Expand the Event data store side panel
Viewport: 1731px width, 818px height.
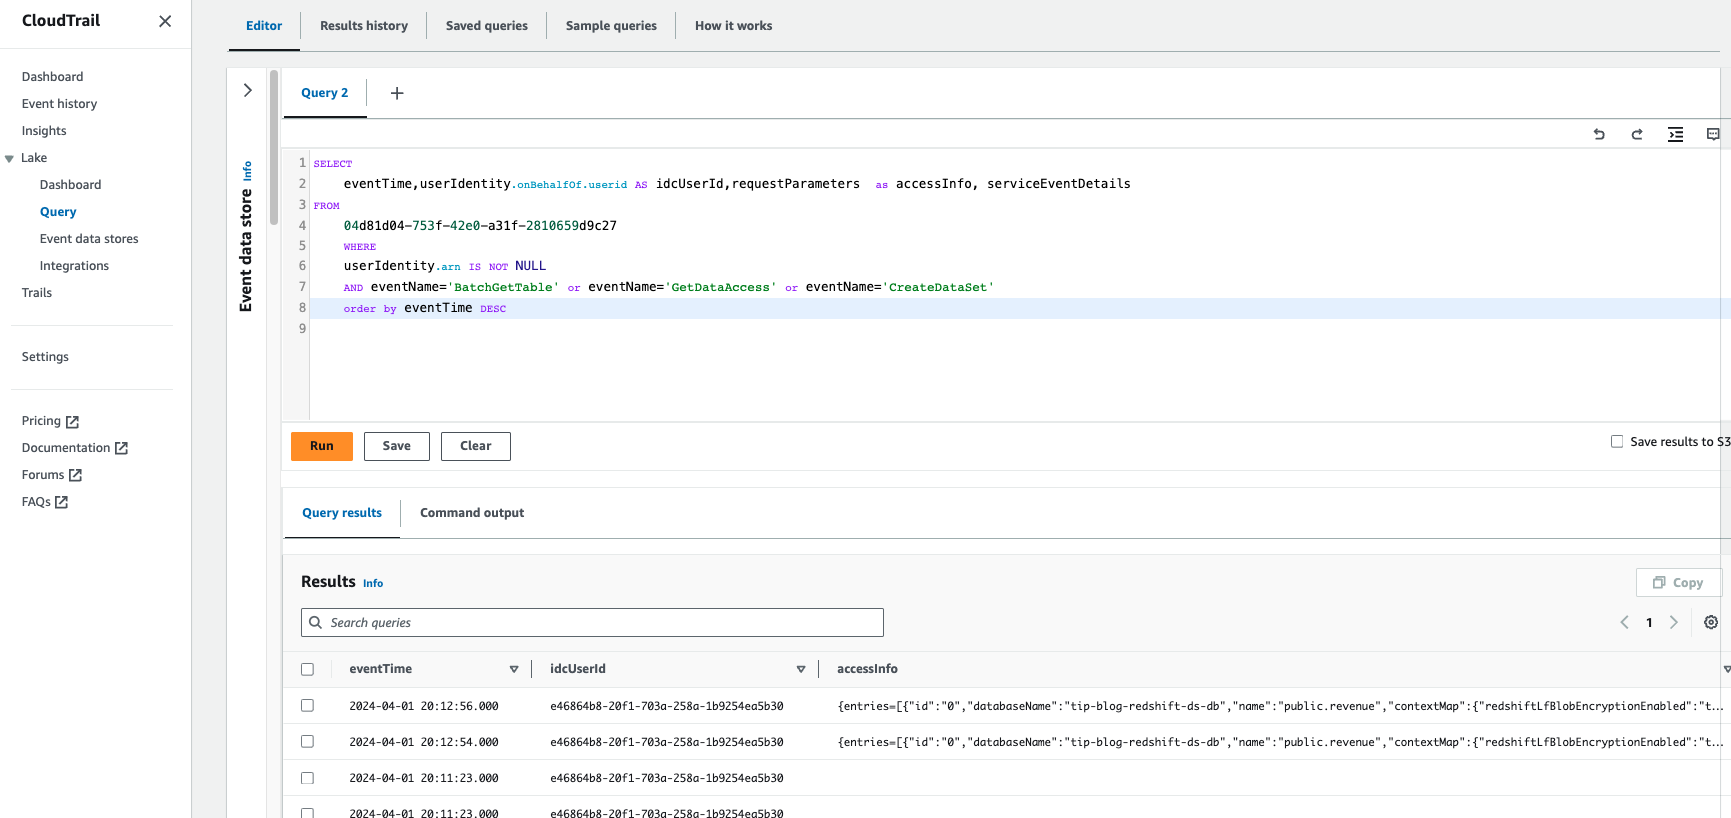pos(247,90)
